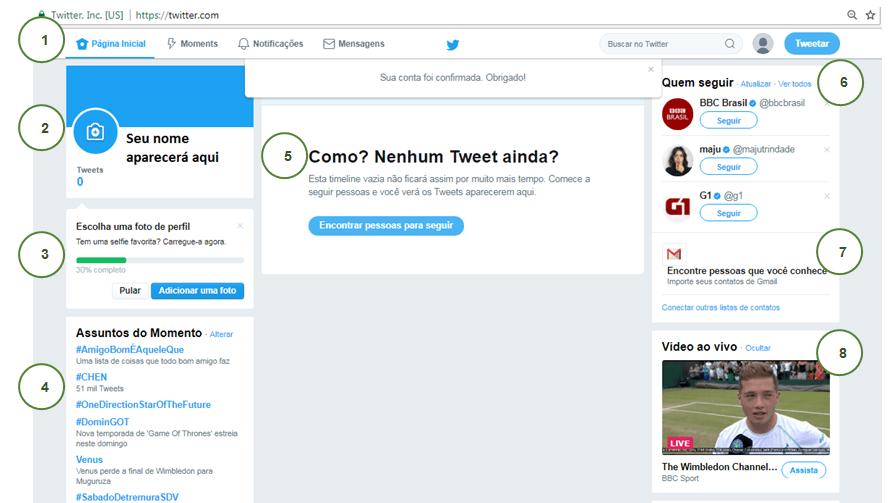Click the Tweetar button
The height and width of the screenshot is (503, 888).
[812, 44]
